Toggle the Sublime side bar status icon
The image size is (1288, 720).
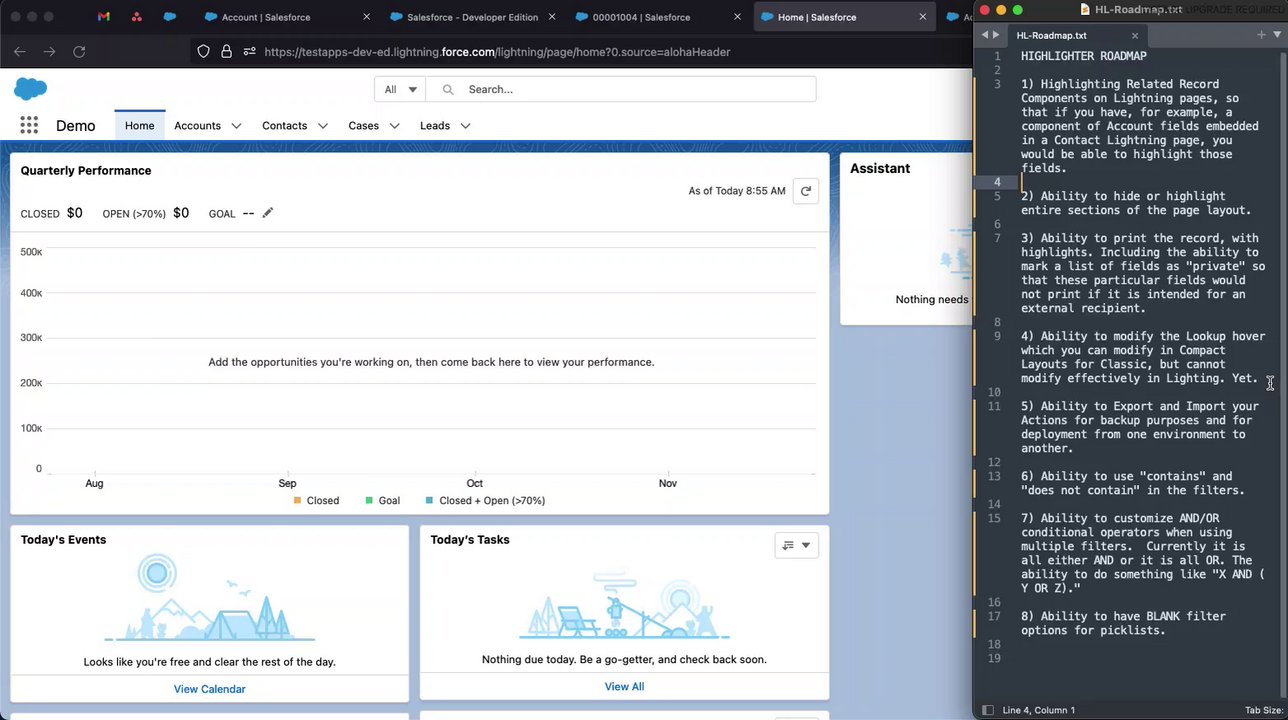(988, 710)
